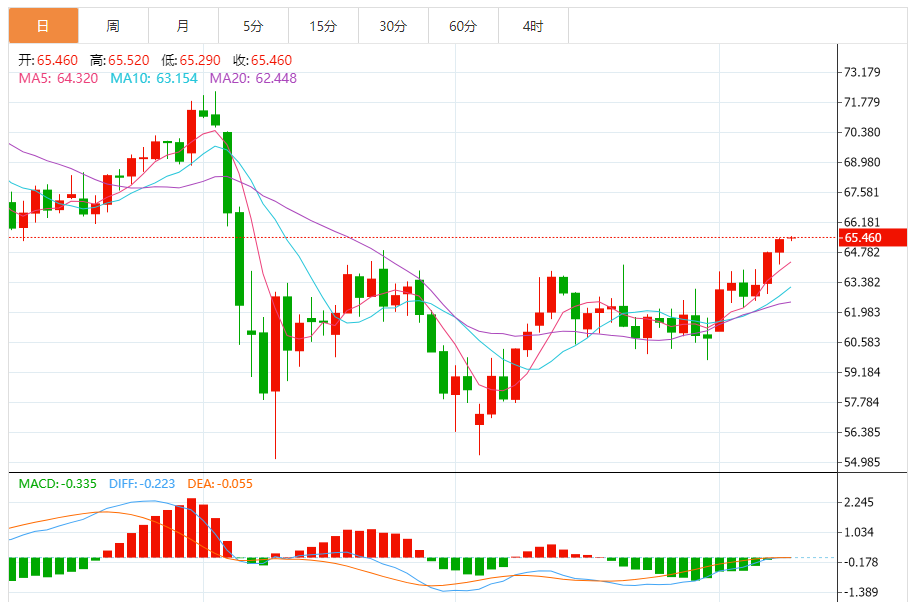Click the 60.583 price axis label
The width and height of the screenshot is (913, 602).
(862, 342)
